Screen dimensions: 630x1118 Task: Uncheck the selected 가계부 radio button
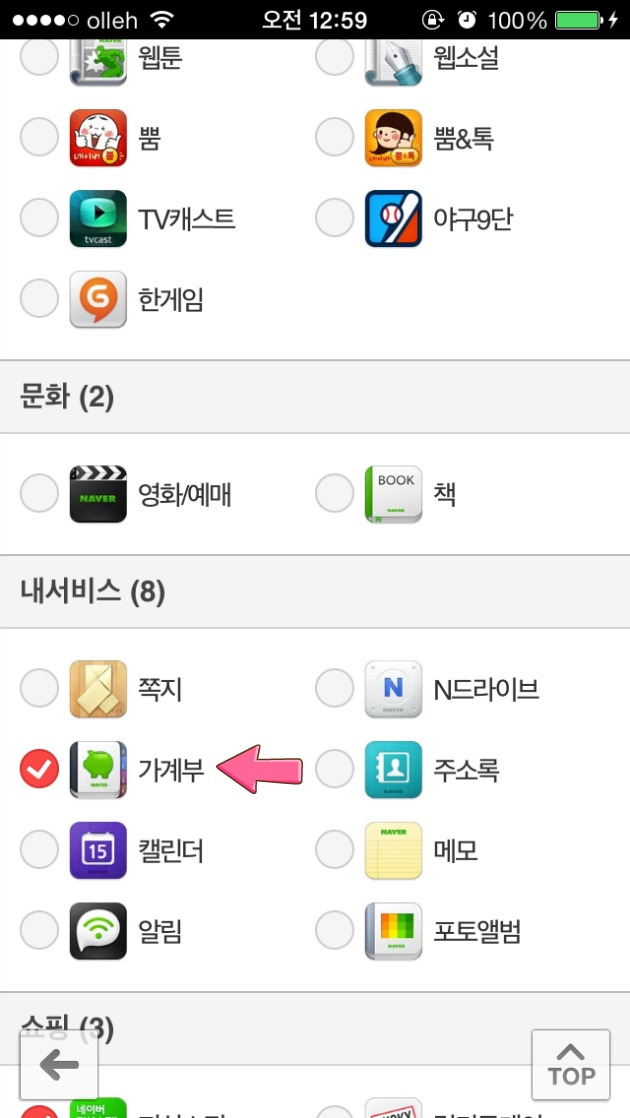click(39, 769)
